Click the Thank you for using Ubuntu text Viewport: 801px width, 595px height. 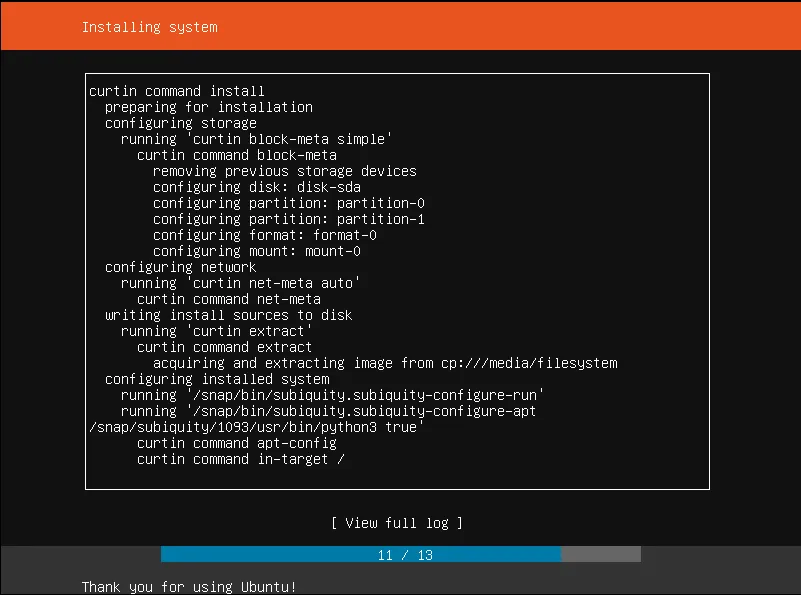189,586
